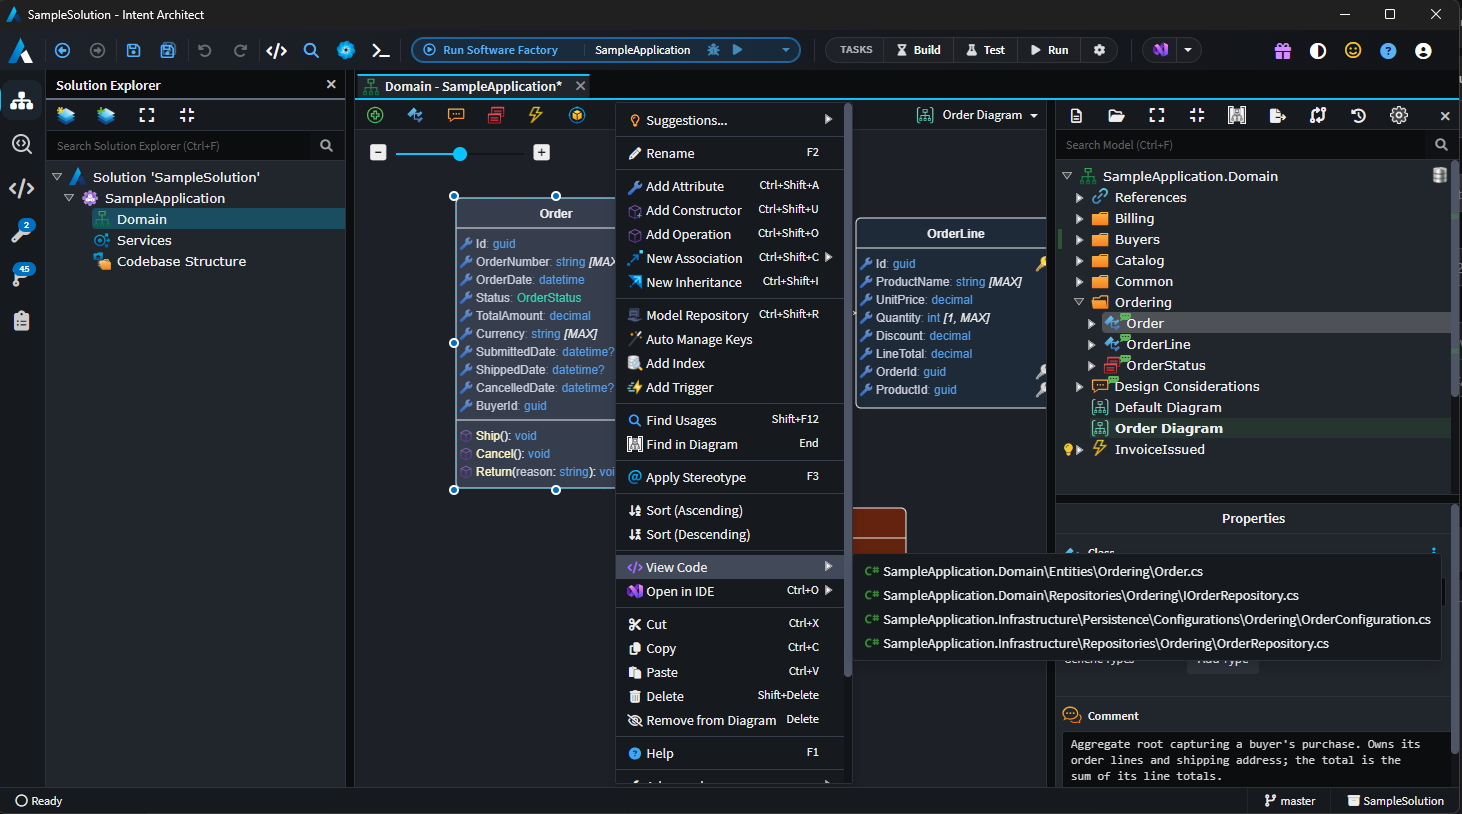1462x814 pixels.
Task: Expand the OrderLine class node in tree
Action: [x=1091, y=344]
